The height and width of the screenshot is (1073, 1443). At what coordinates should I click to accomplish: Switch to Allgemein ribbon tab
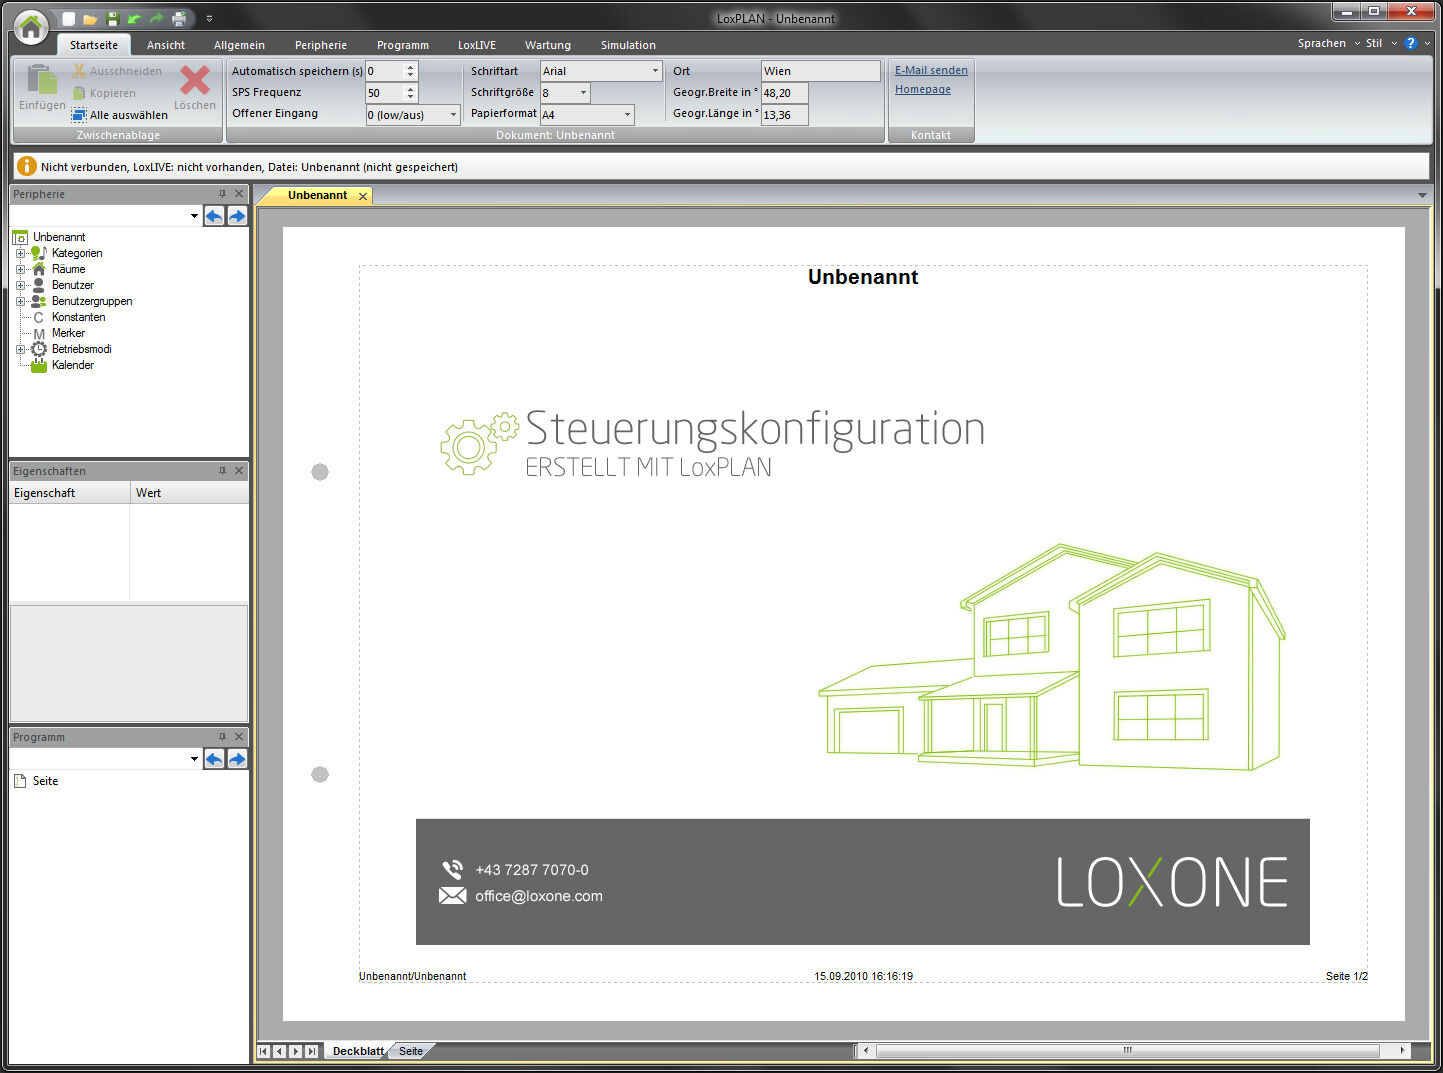(239, 45)
